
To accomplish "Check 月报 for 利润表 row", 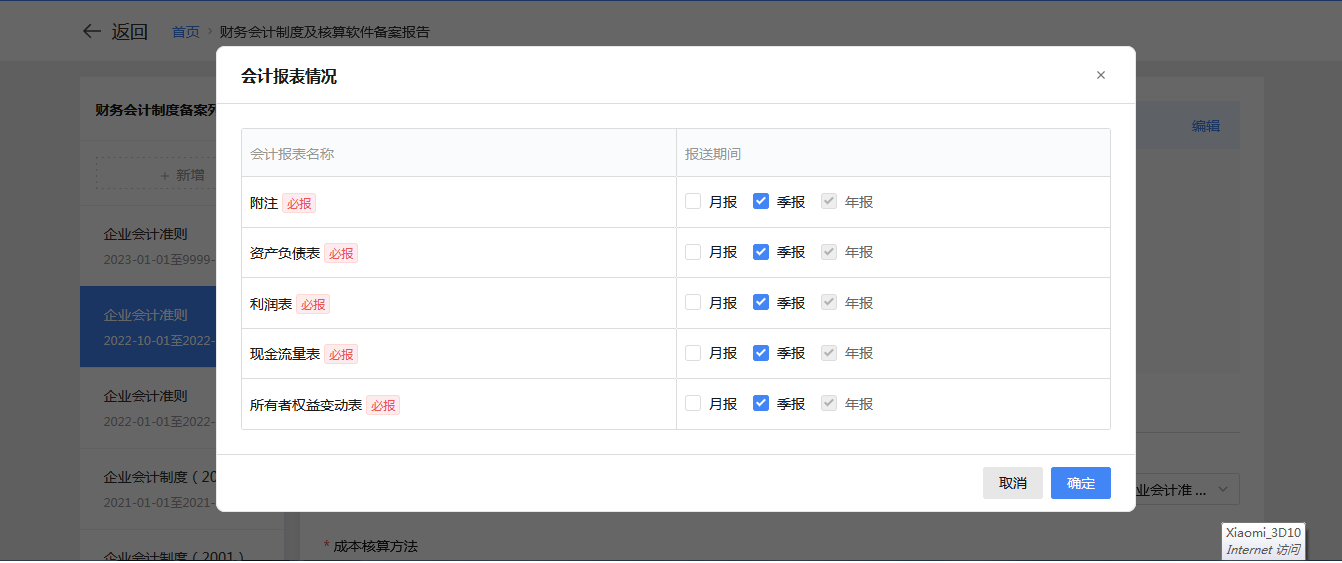I will [693, 302].
